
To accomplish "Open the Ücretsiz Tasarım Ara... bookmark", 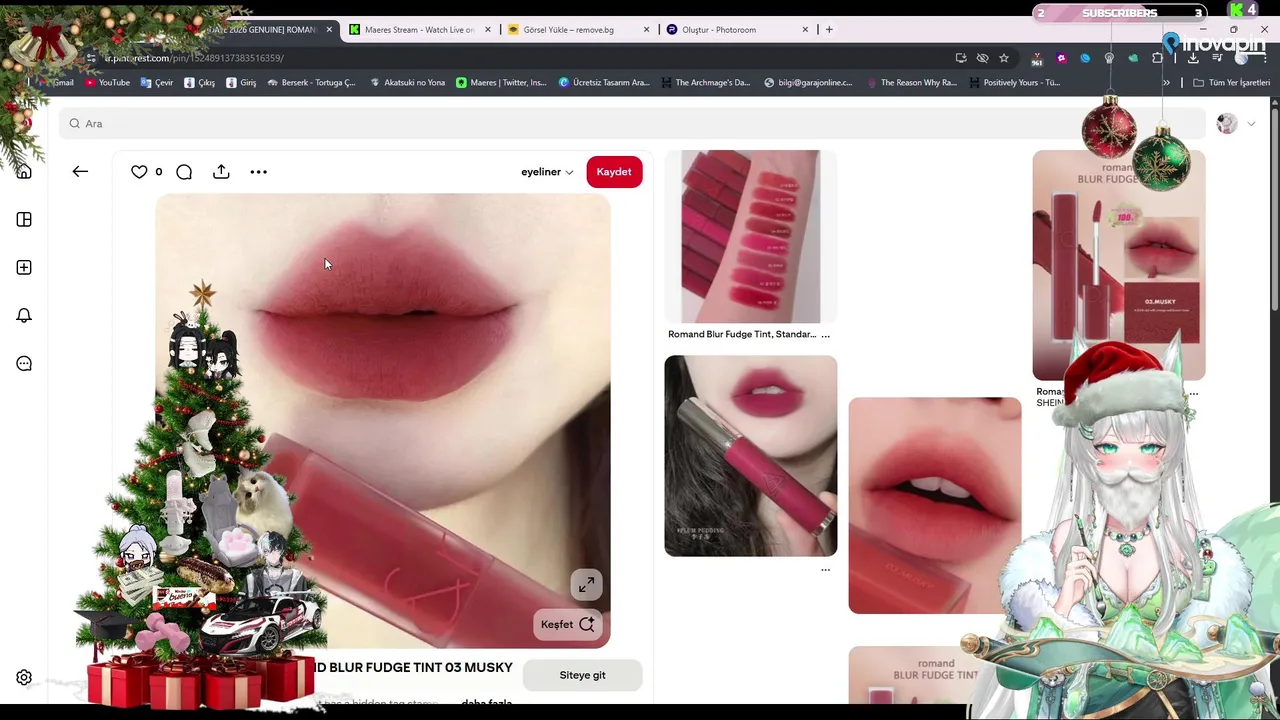I will tap(604, 83).
